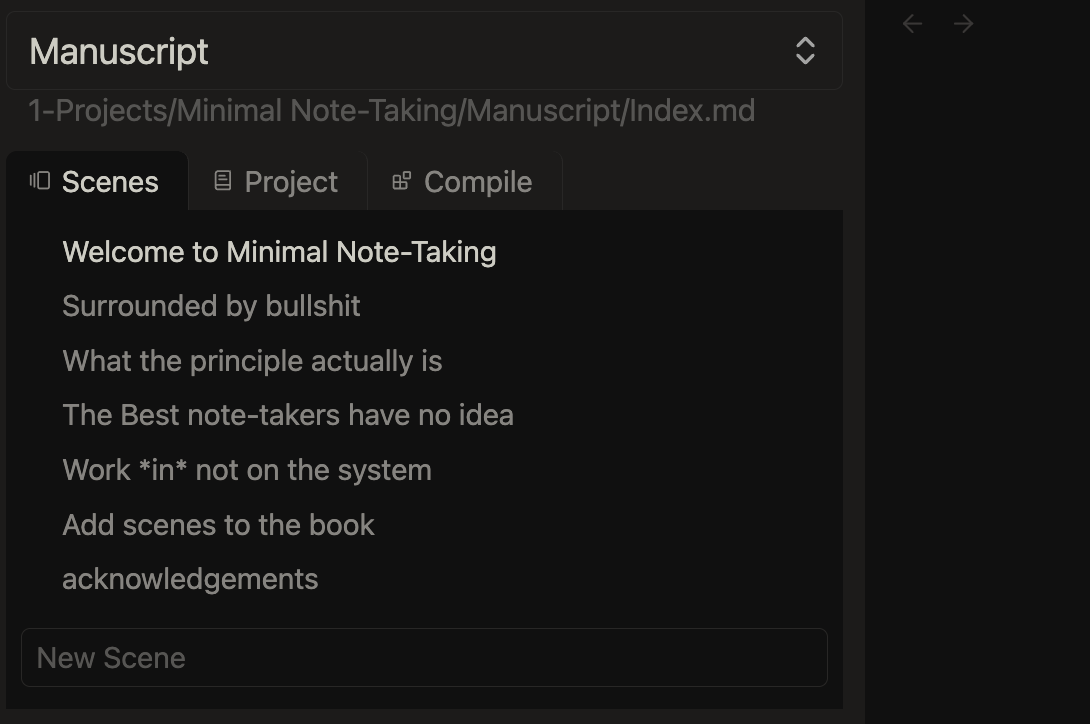Focus the New Scene input field
Image resolution: width=1090 pixels, height=724 pixels.
[x=423, y=658]
